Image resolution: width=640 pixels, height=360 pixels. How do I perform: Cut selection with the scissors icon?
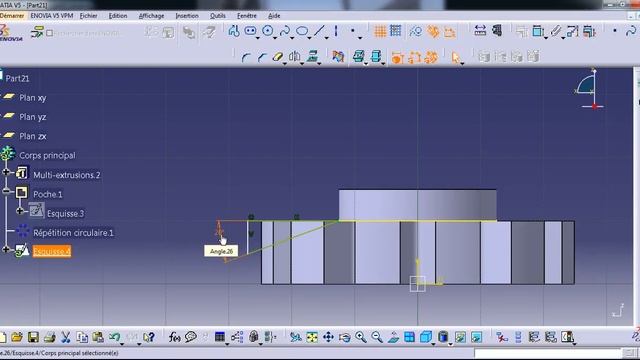click(66, 337)
